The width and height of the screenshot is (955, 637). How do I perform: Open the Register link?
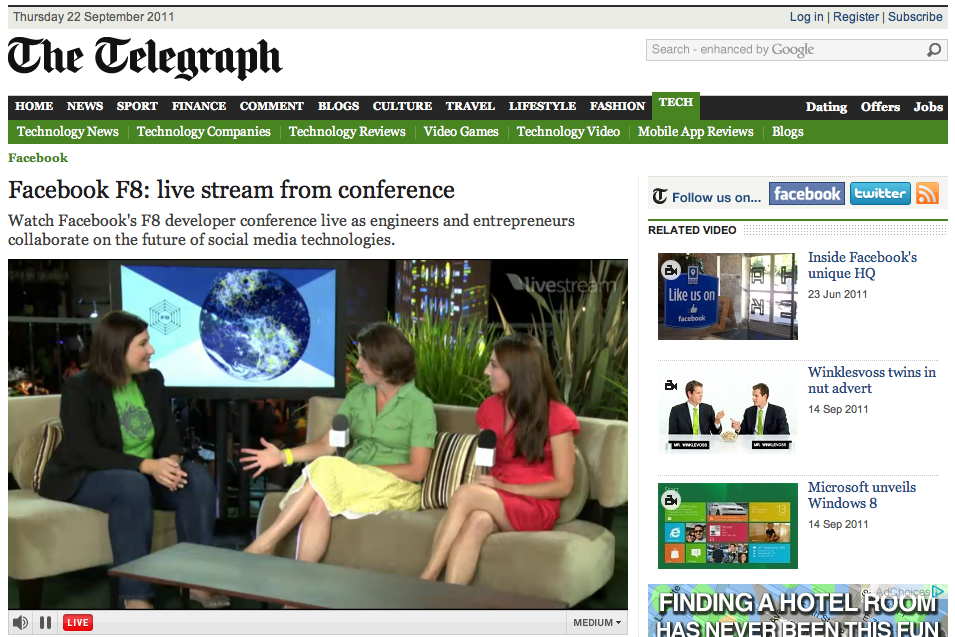point(856,17)
